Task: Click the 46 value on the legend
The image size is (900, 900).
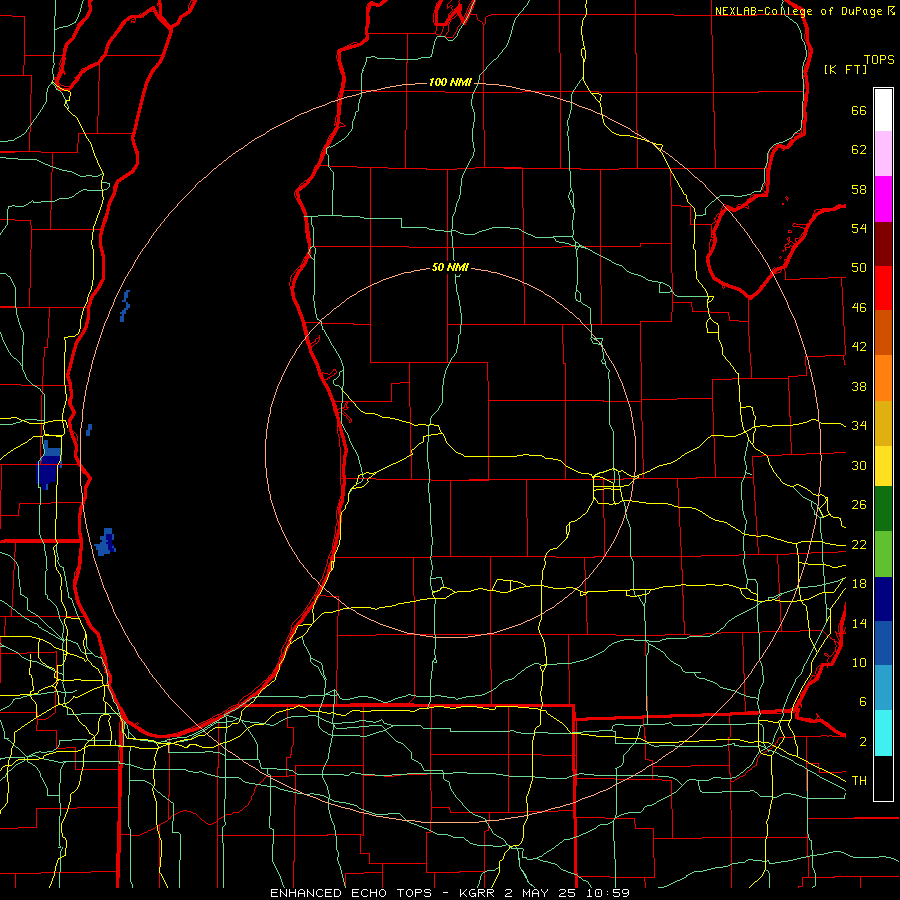Action: (859, 308)
